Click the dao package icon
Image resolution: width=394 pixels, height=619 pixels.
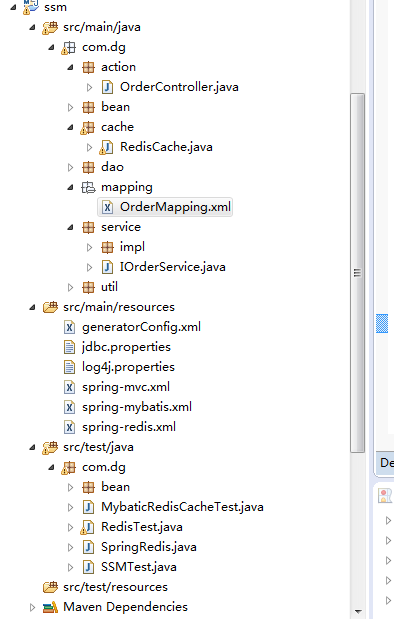coord(88,167)
